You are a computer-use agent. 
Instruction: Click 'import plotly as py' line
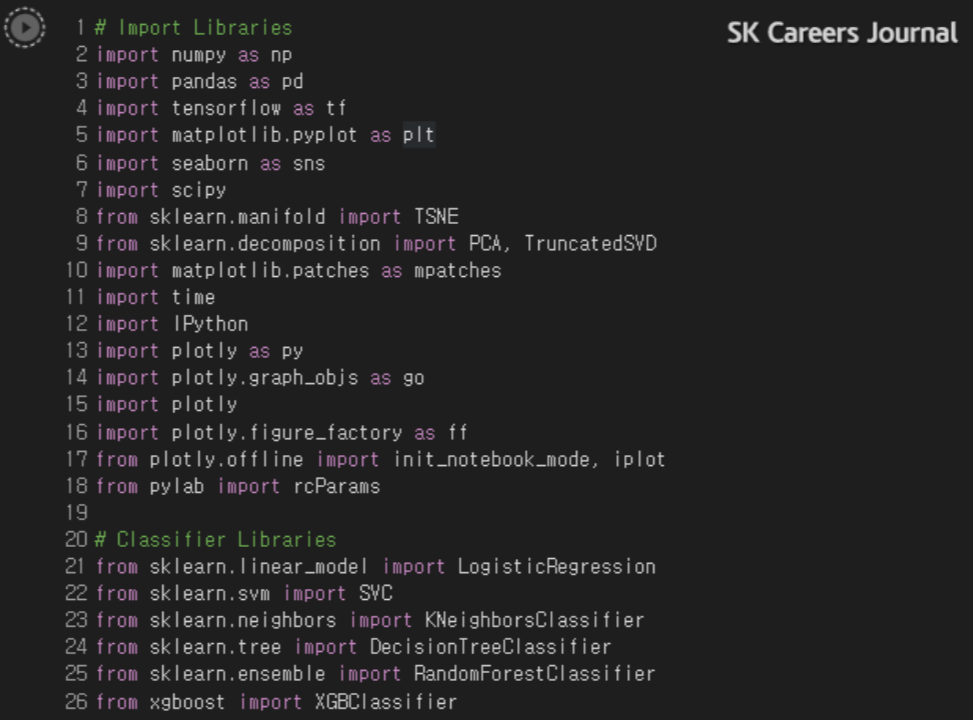point(200,351)
